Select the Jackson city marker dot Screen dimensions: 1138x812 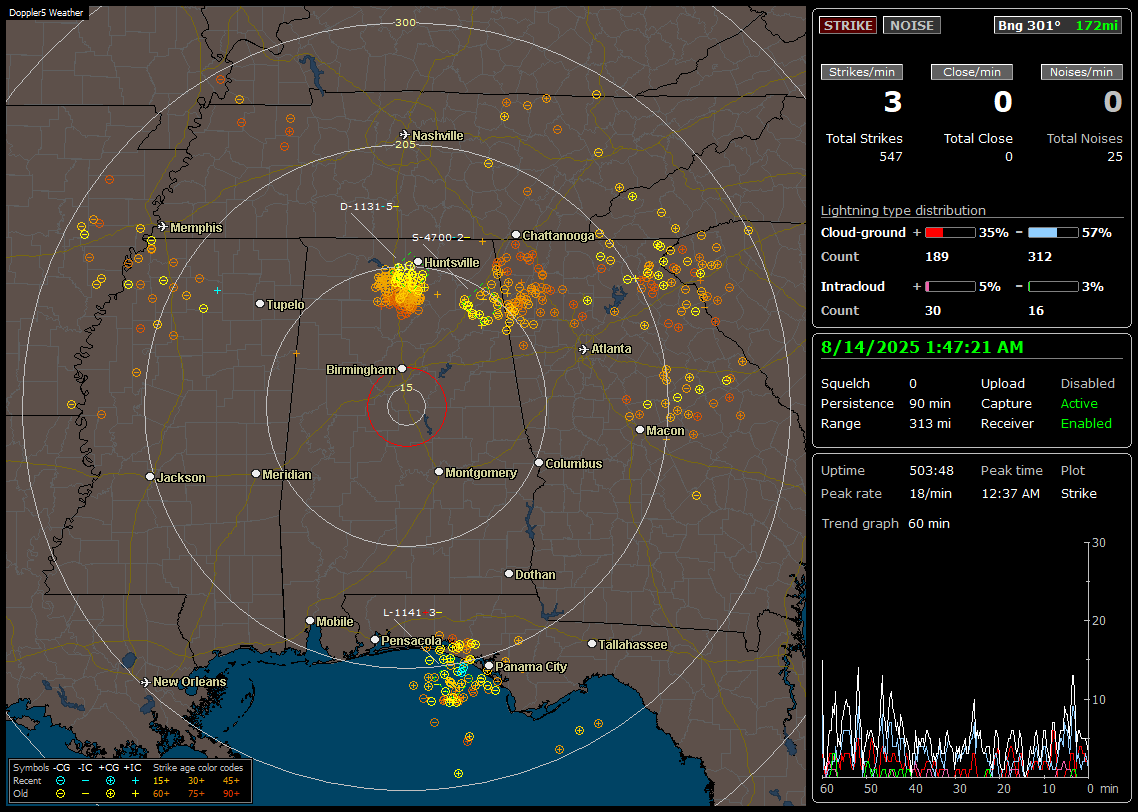coord(150,477)
